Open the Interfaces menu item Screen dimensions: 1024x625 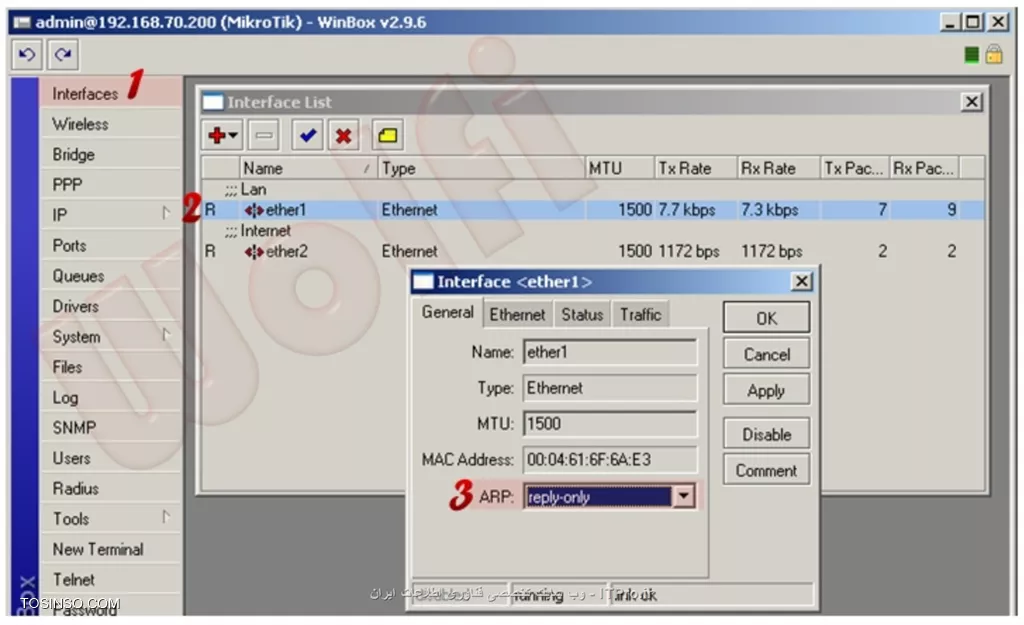[111, 93]
